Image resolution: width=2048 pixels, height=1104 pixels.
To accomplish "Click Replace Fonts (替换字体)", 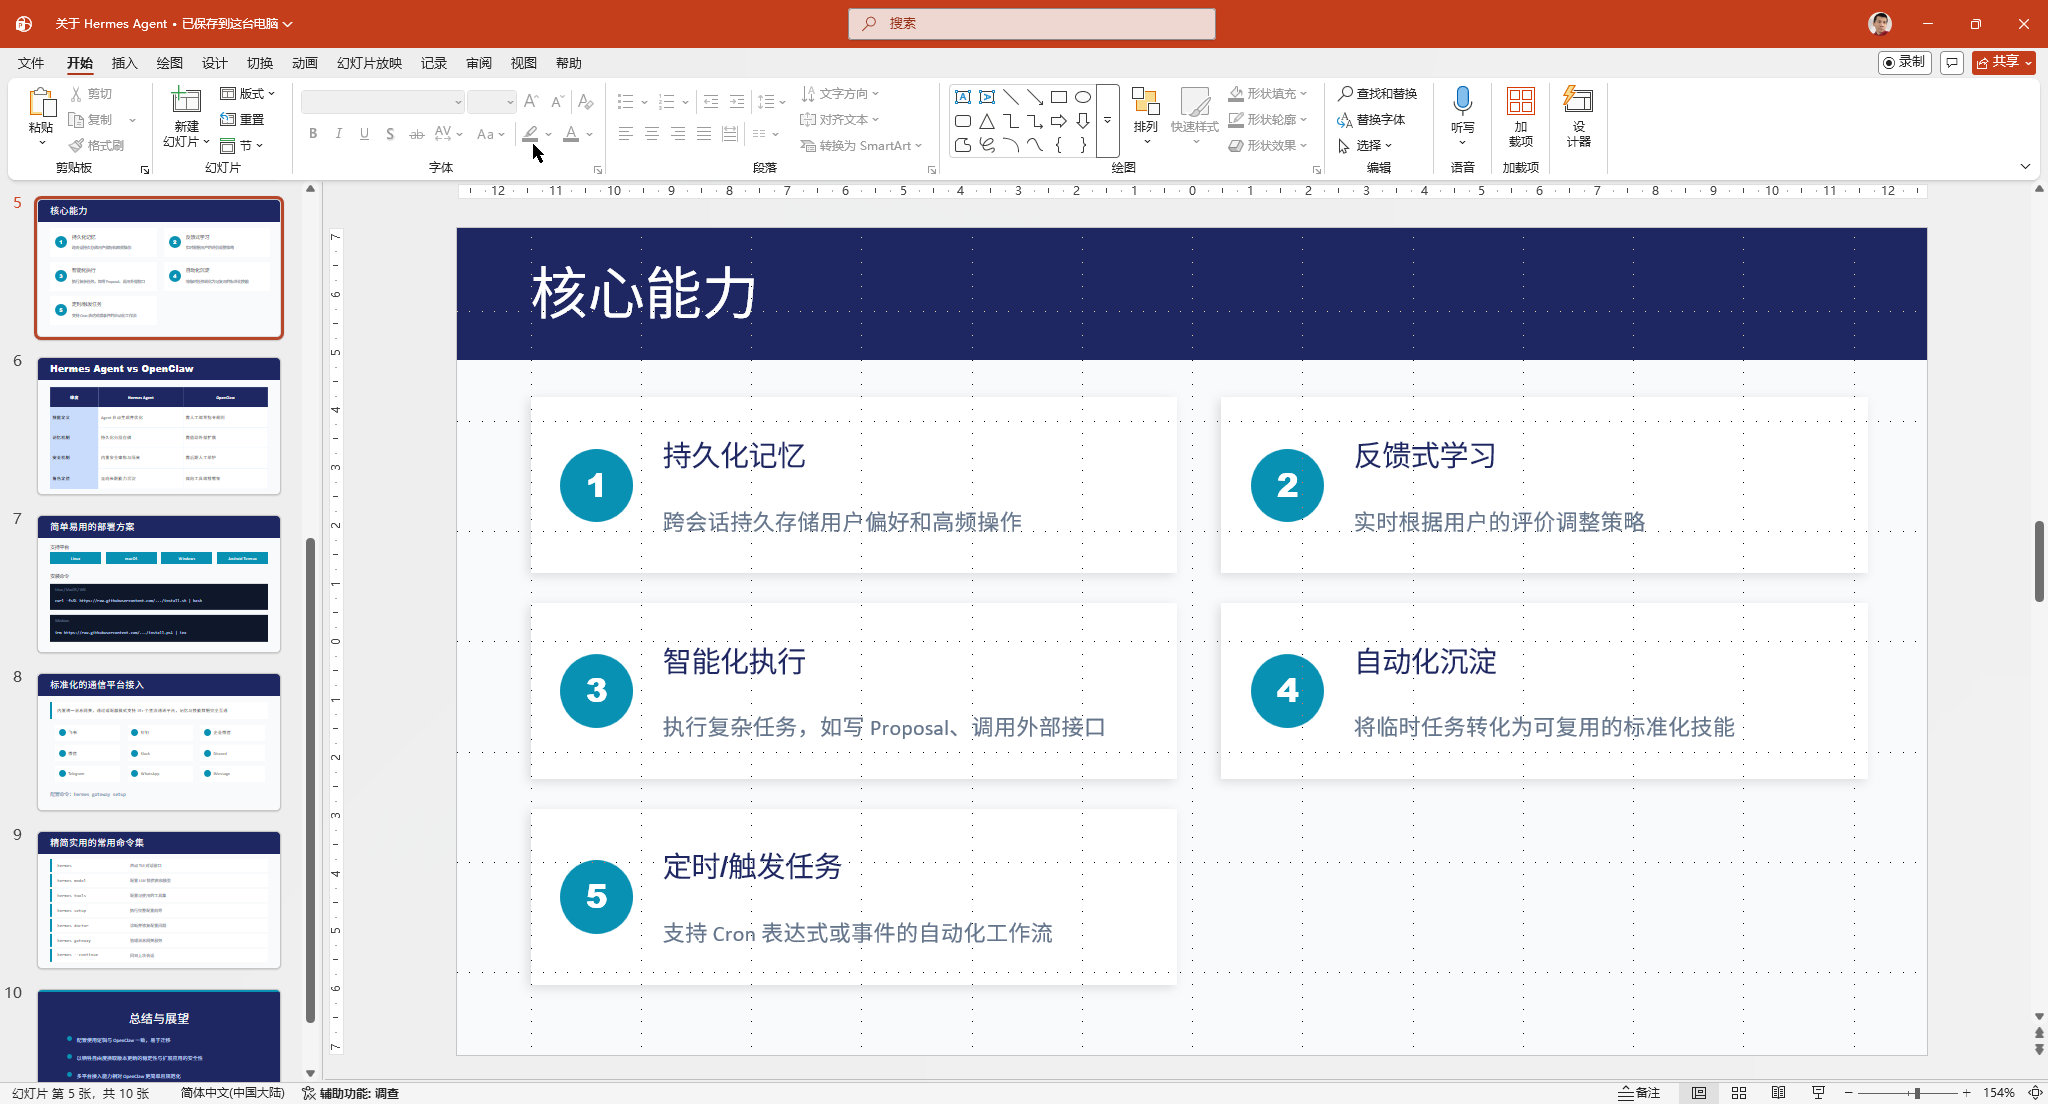I will point(1371,119).
